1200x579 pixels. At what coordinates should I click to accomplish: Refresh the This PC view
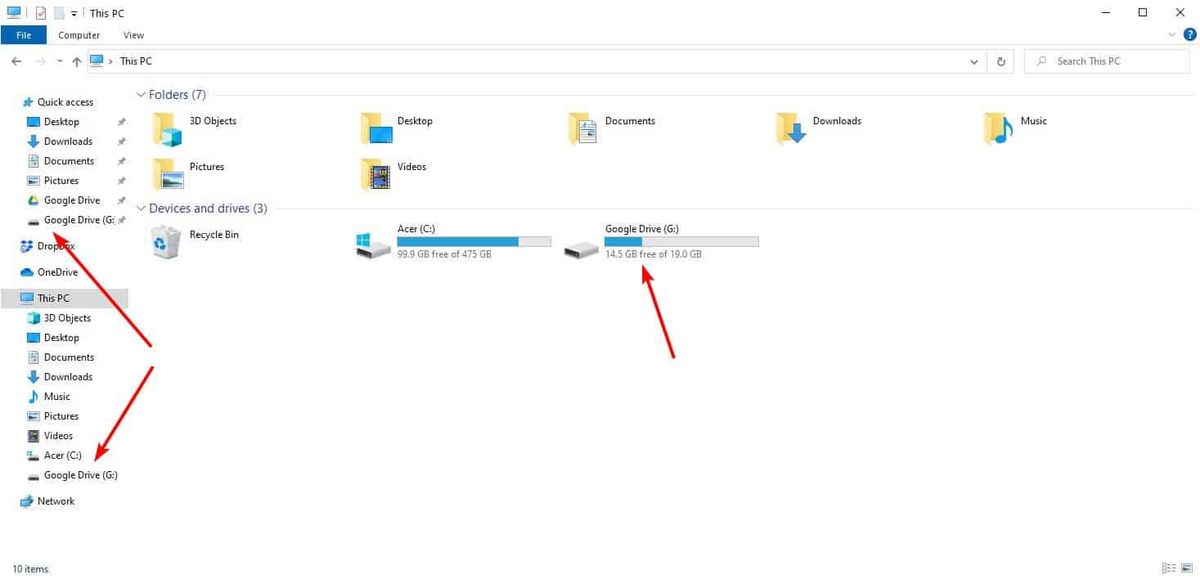coord(1001,61)
